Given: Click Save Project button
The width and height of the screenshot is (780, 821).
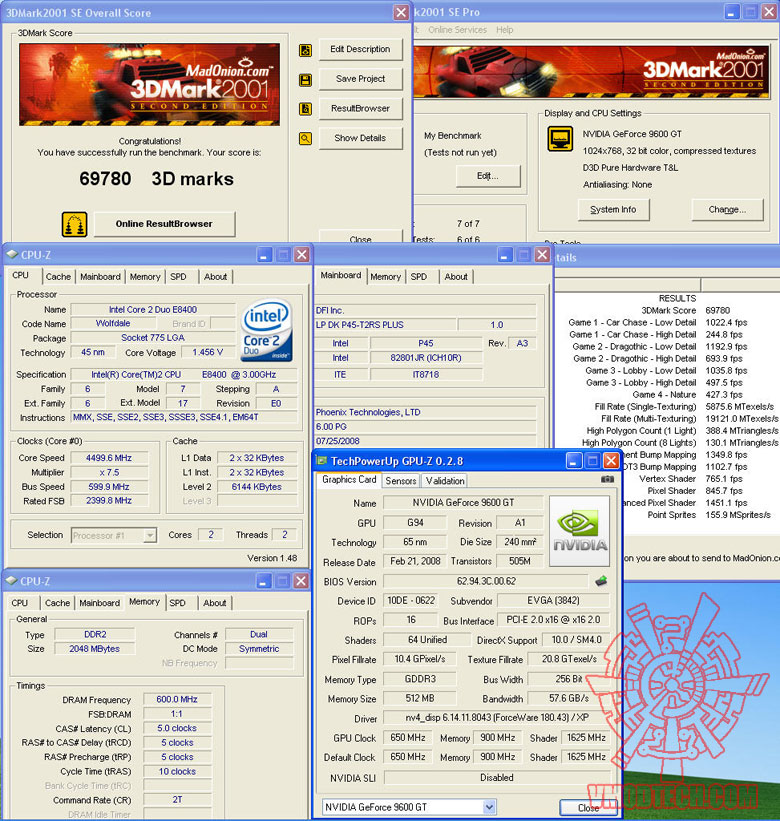Looking at the screenshot, I should click(360, 79).
